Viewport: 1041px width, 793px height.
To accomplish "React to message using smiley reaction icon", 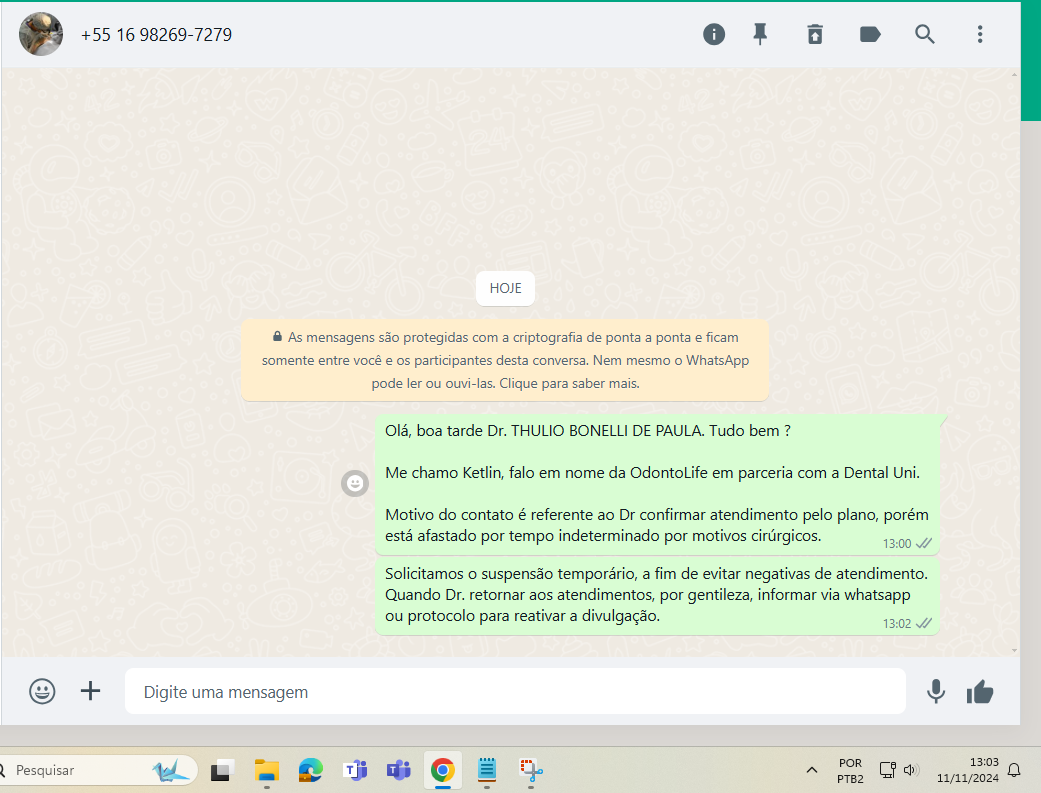I will click(x=355, y=483).
